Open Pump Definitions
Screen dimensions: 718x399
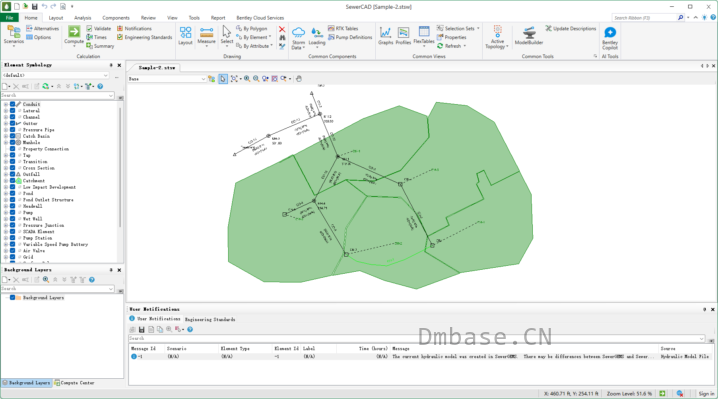tap(350, 37)
